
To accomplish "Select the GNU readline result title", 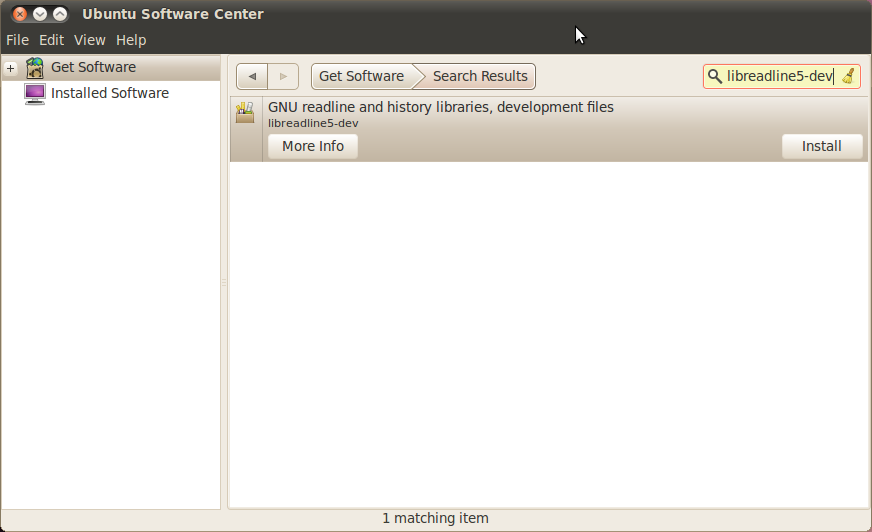I will (440, 107).
